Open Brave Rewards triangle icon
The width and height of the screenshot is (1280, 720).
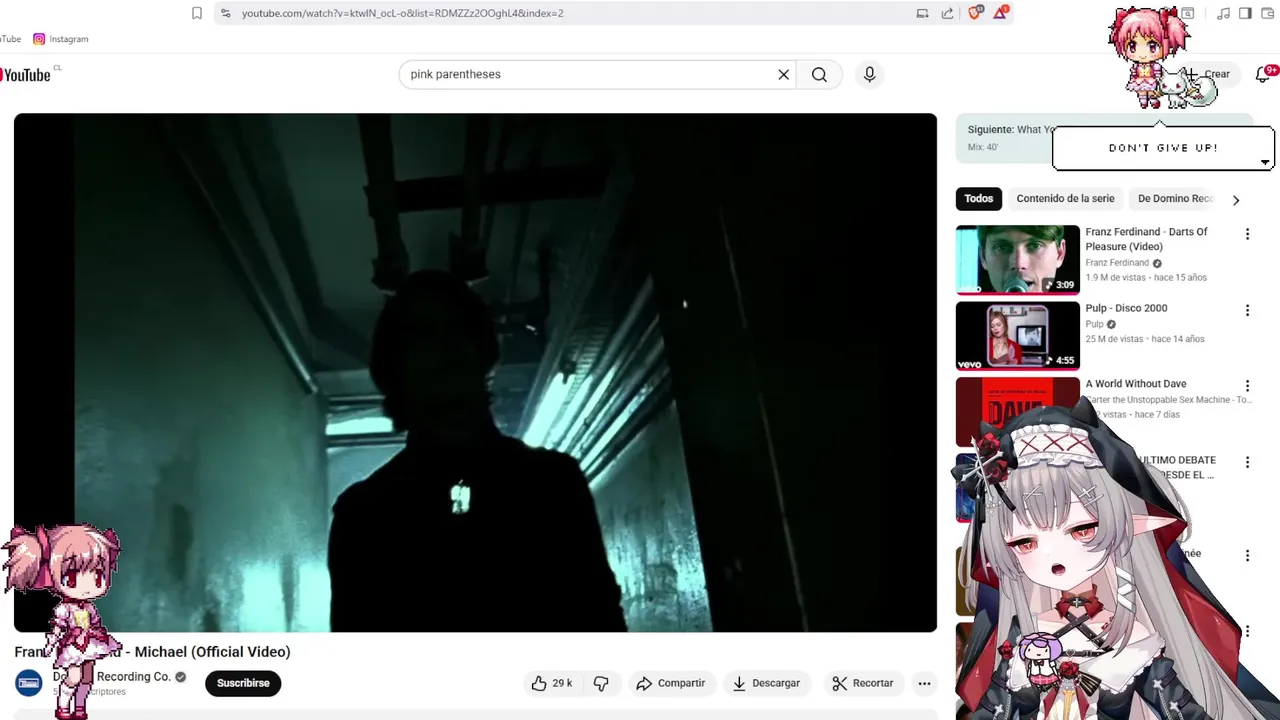coord(1000,13)
